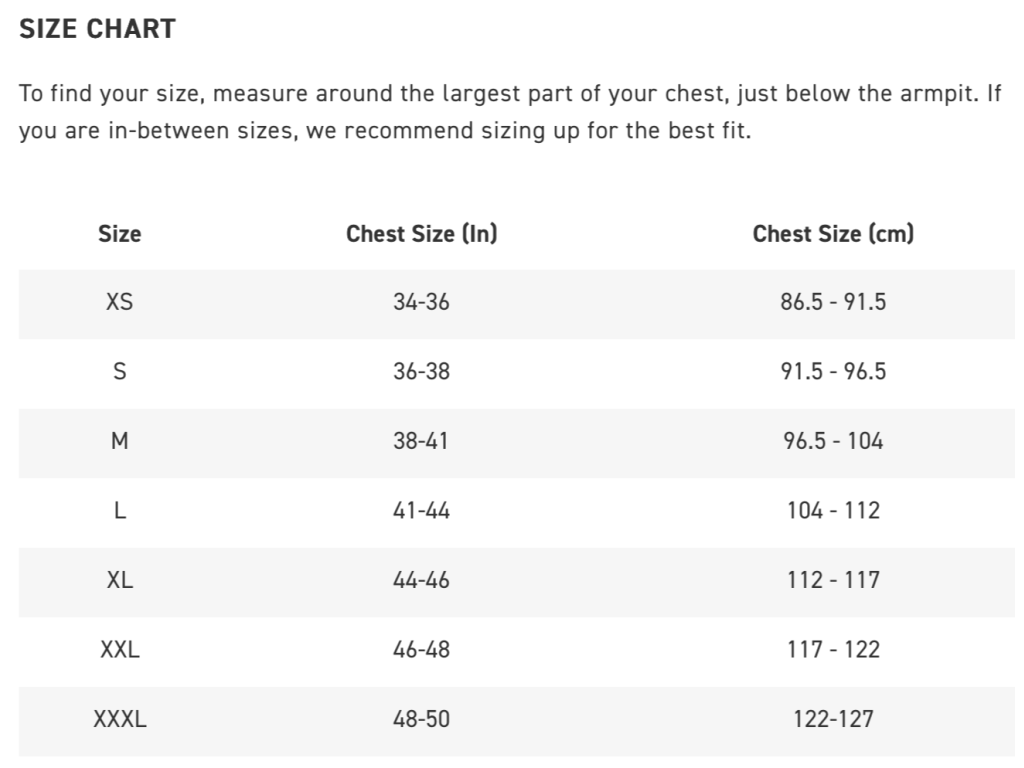Image resolution: width=1024 pixels, height=768 pixels.
Task: Click the 86.5 - 91.5 cm value
Action: (833, 301)
